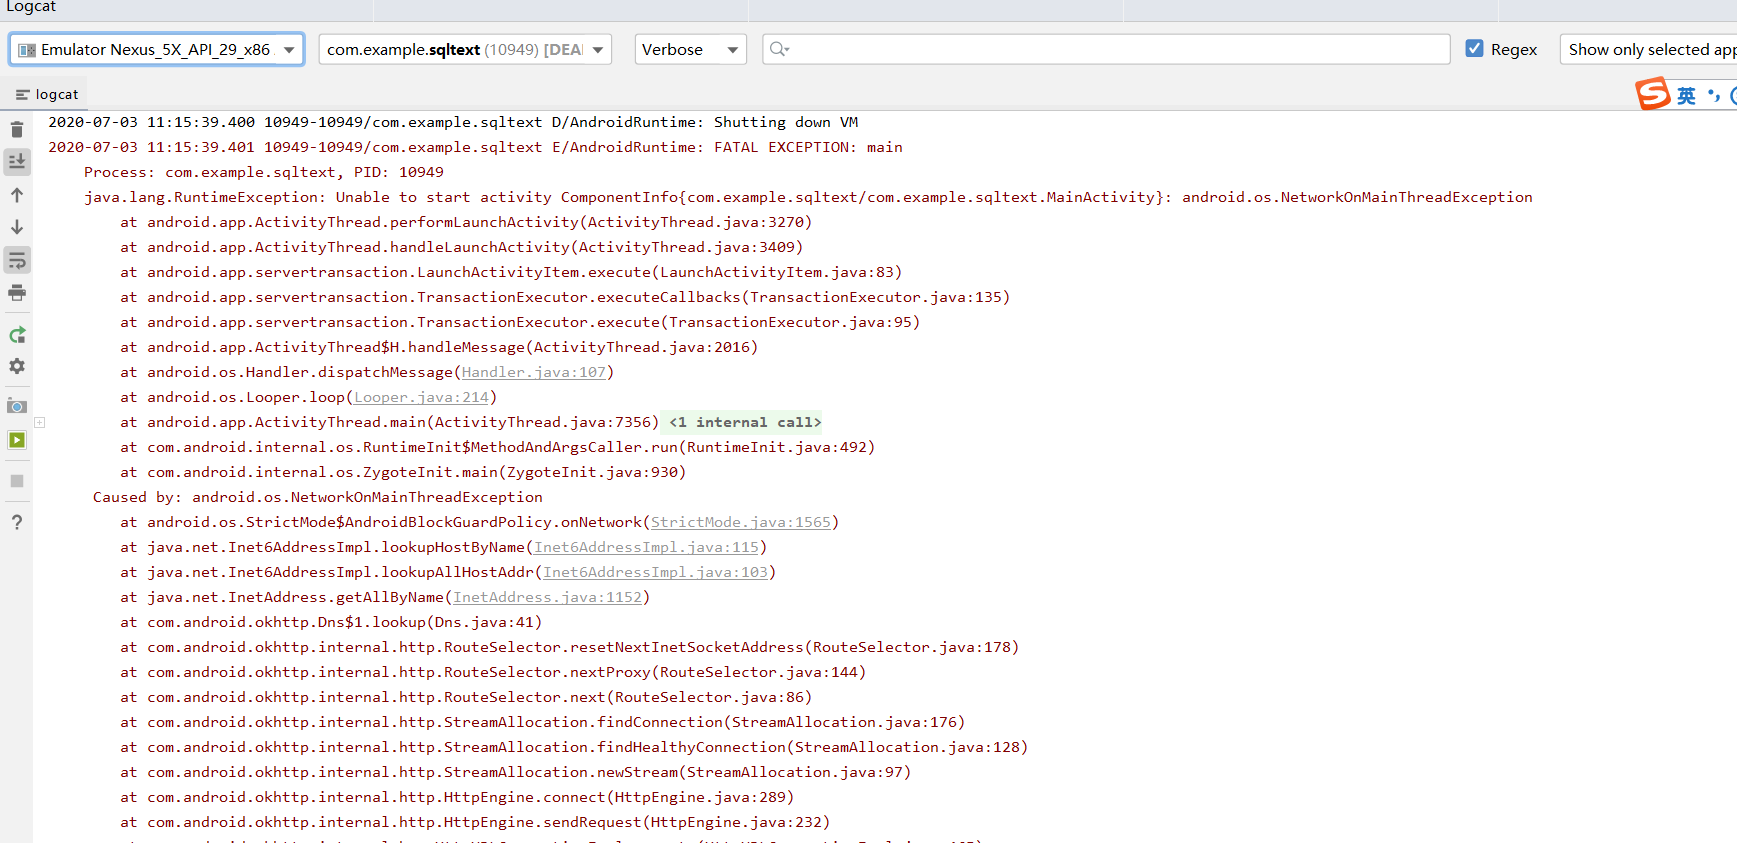Click the HttpEngine.sendRequest stack line
The width and height of the screenshot is (1737, 843).
475,822
